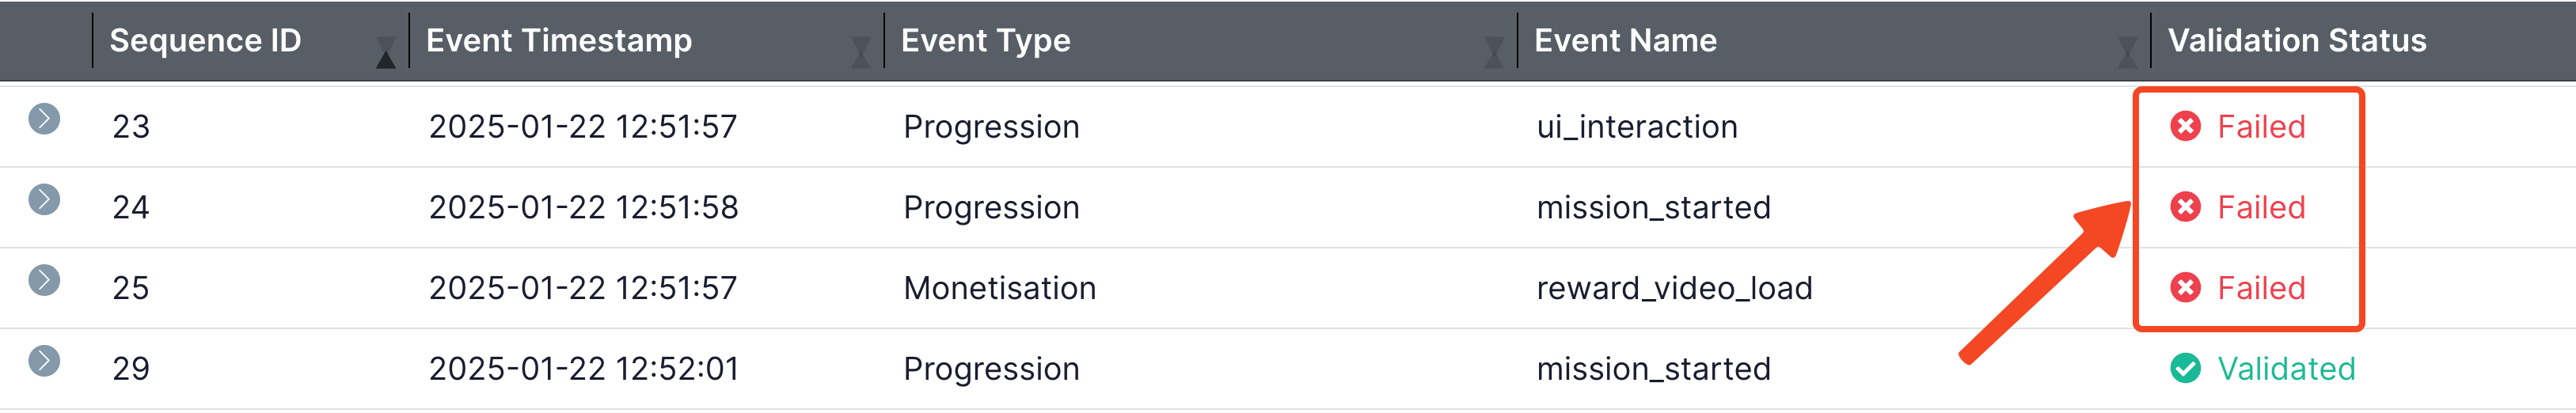The image size is (2576, 413).
Task: Click Event Type column sort icon
Action: point(1493,52)
